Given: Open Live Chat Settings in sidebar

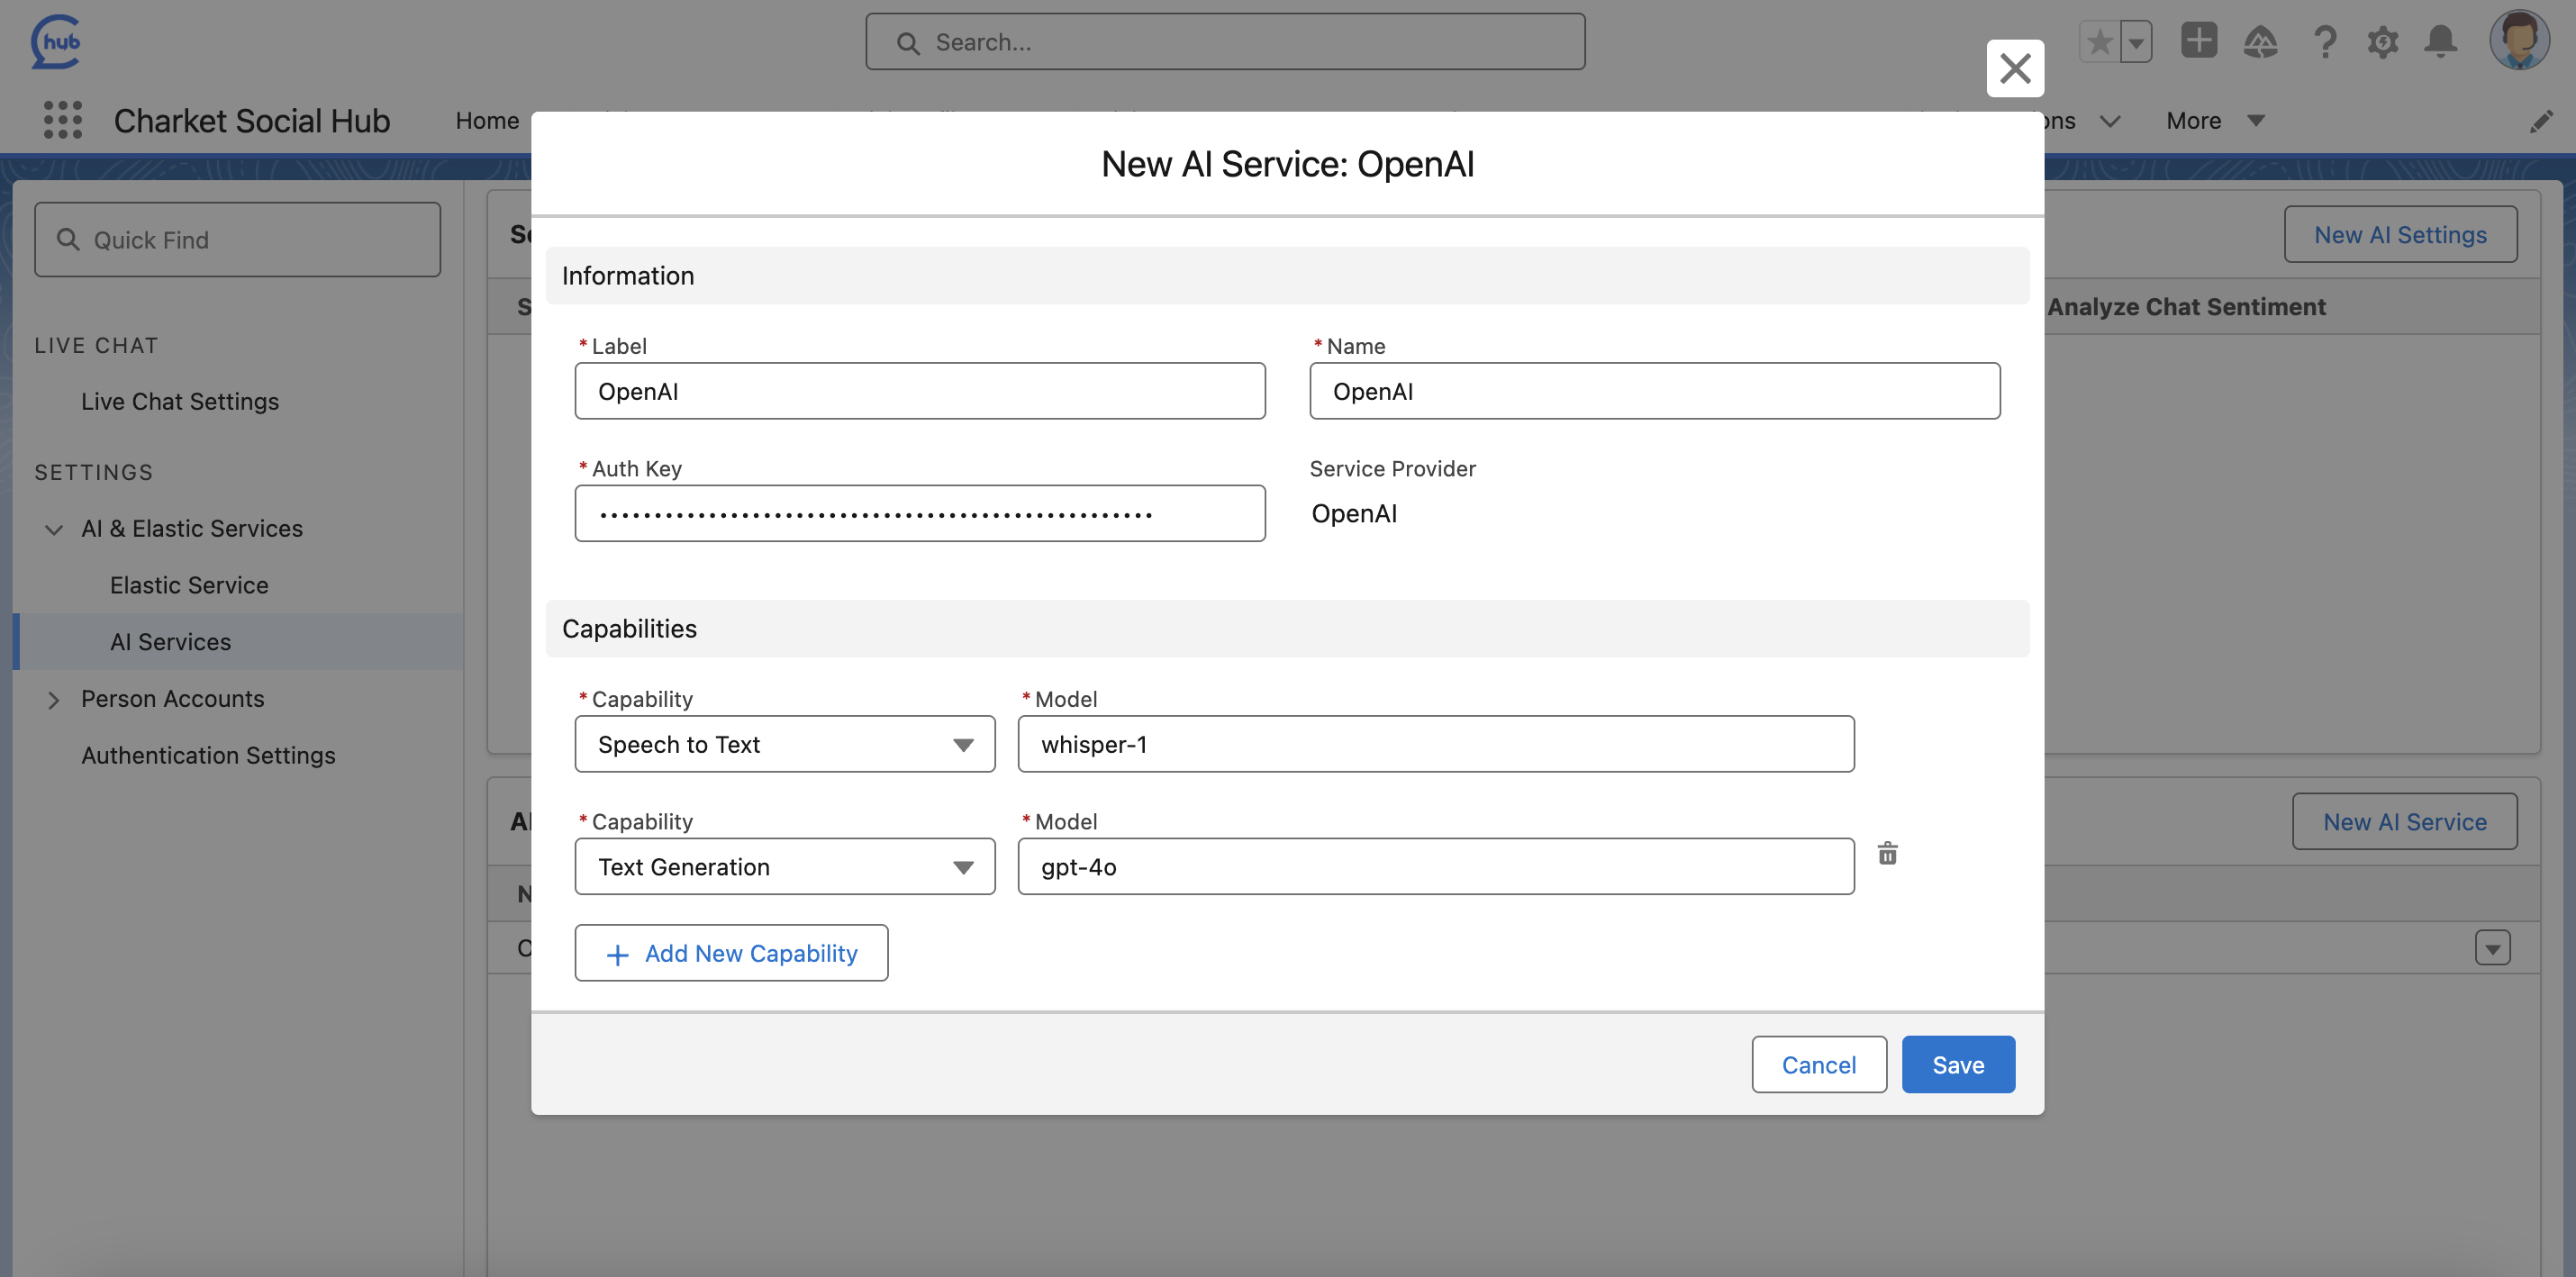Looking at the screenshot, I should coord(180,401).
